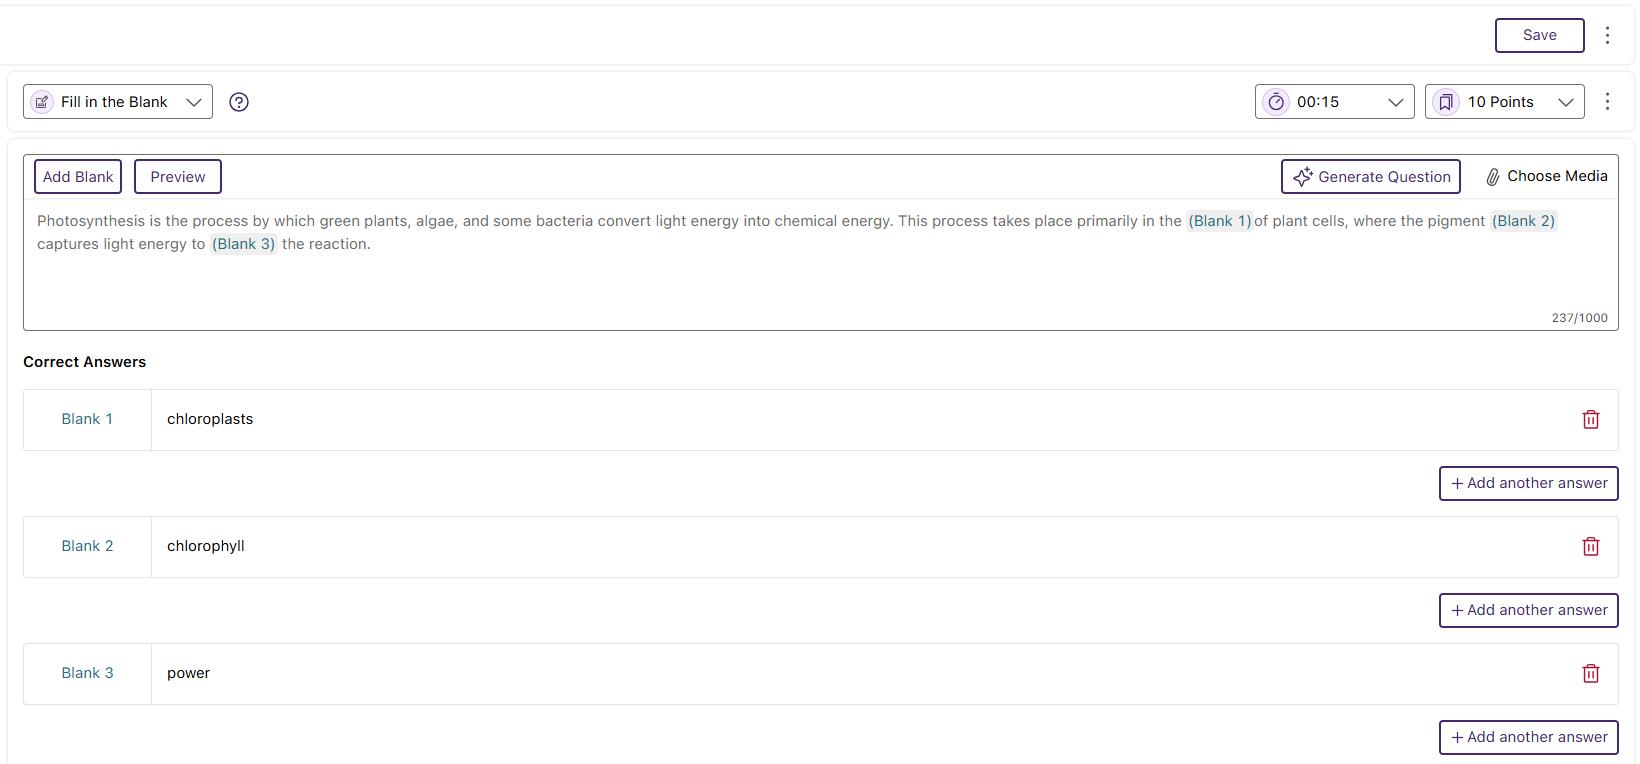Click the stopwatch icon beside 00:15
The width and height of the screenshot is (1640, 764).
point(1276,102)
